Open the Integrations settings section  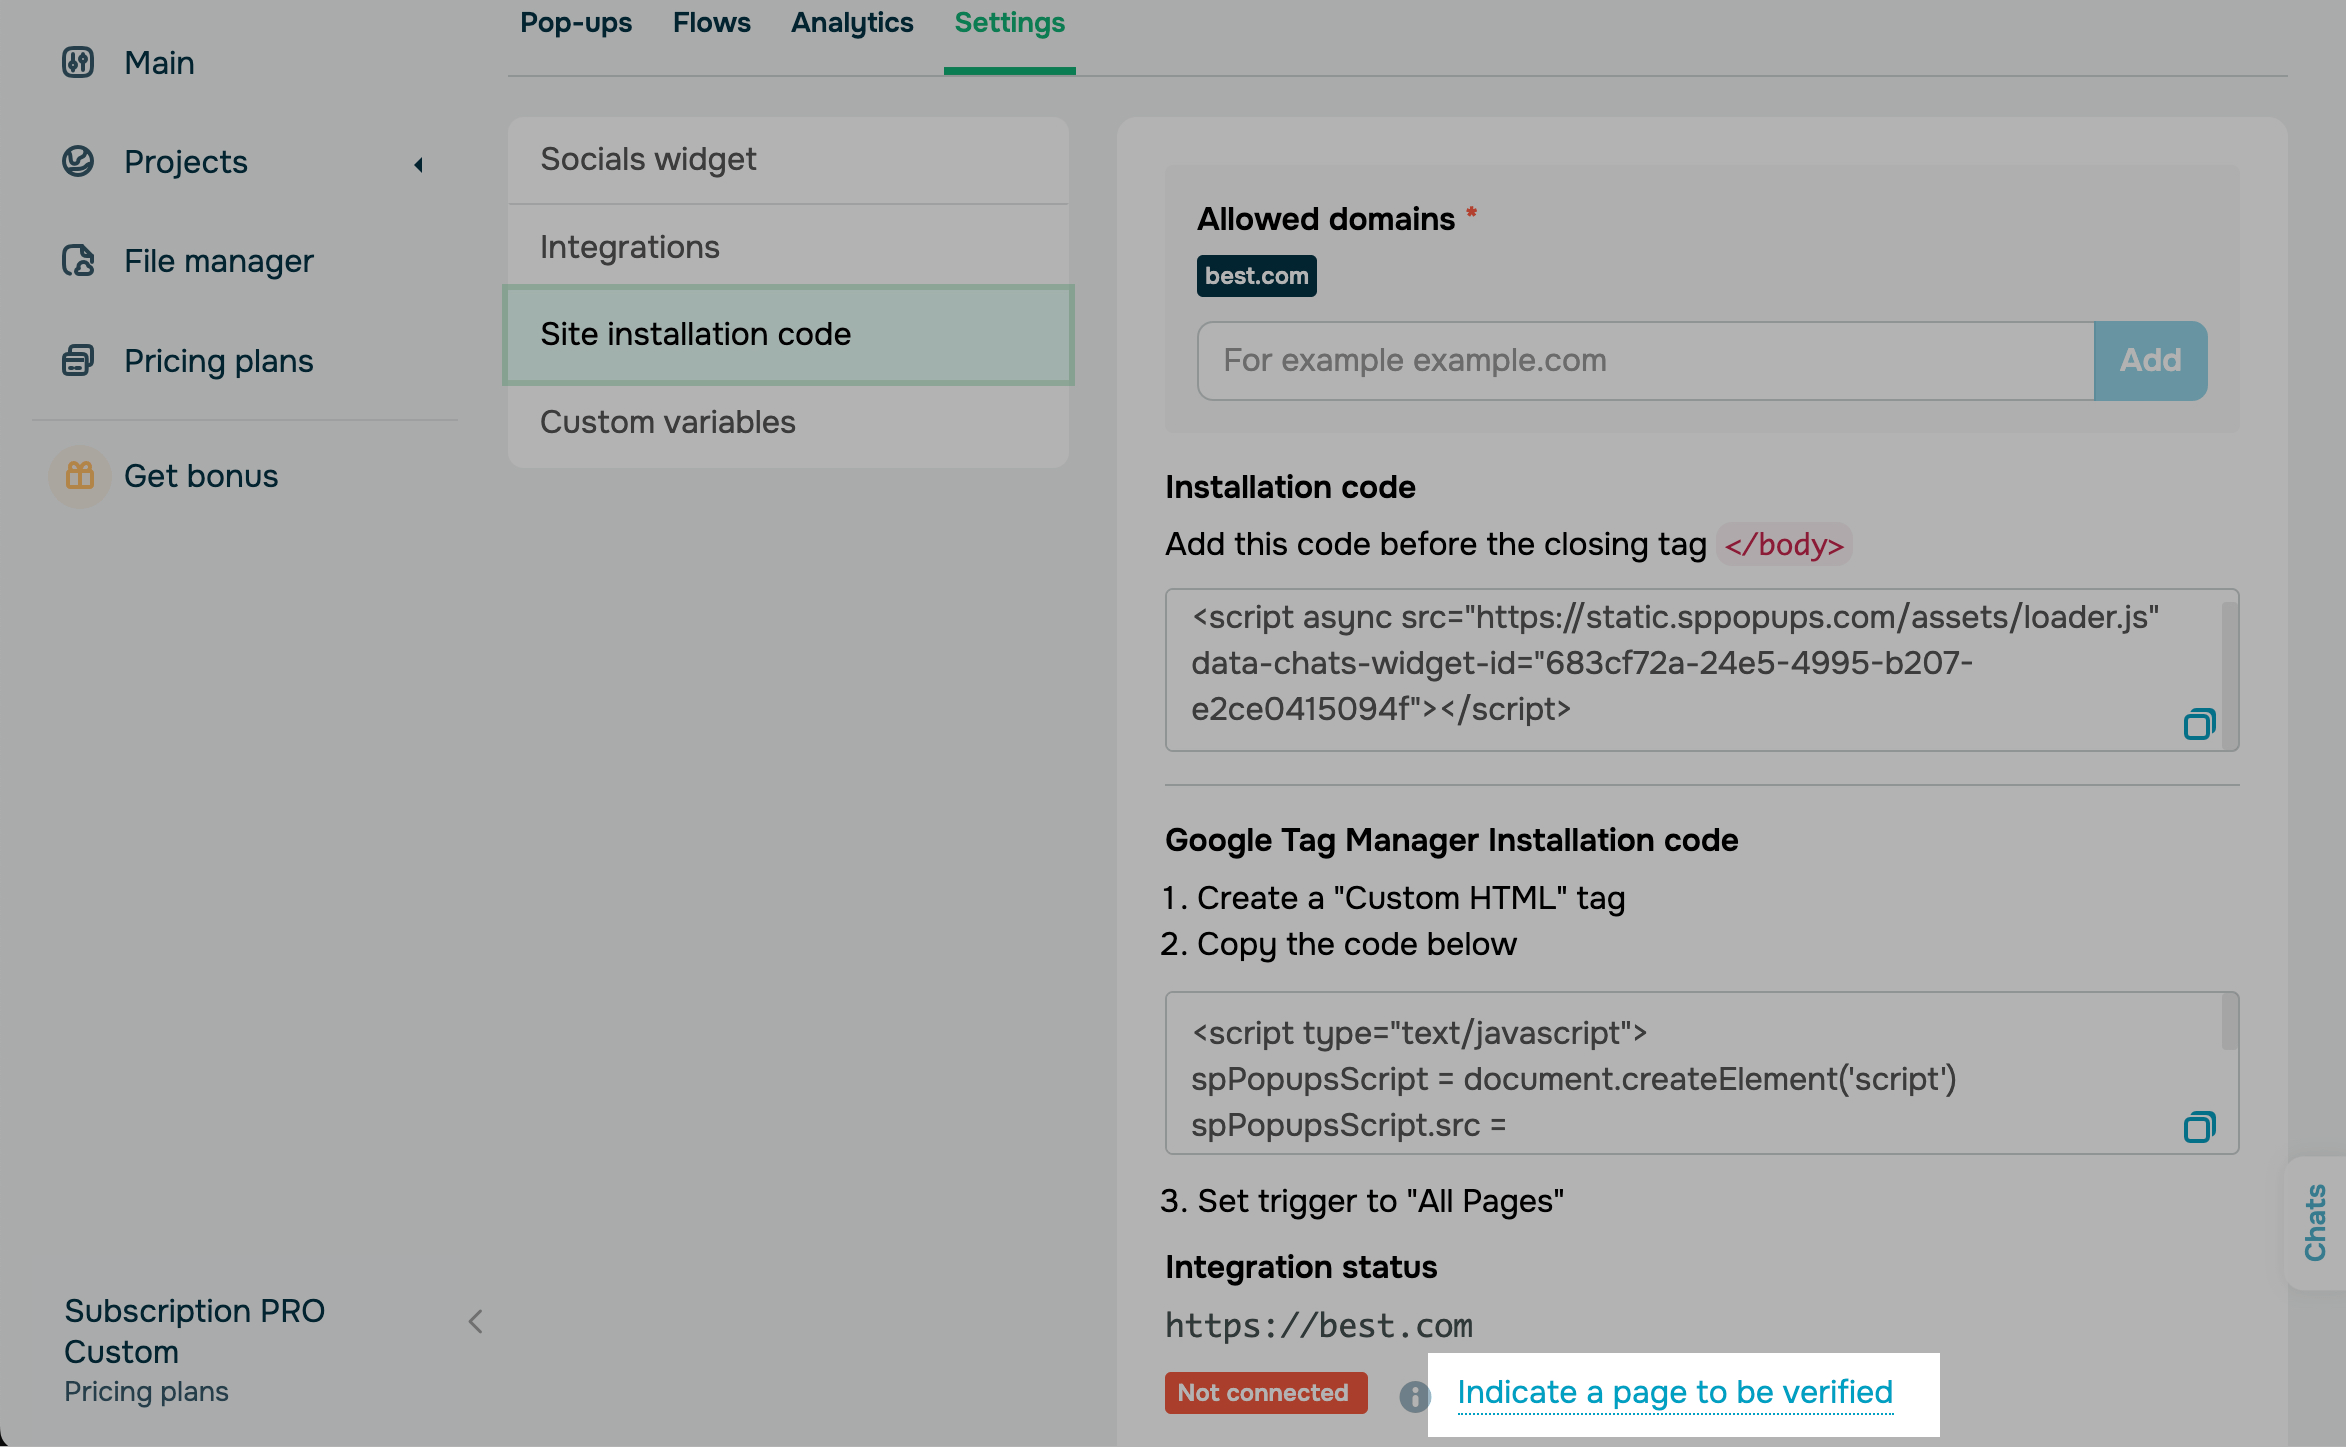[x=629, y=247]
